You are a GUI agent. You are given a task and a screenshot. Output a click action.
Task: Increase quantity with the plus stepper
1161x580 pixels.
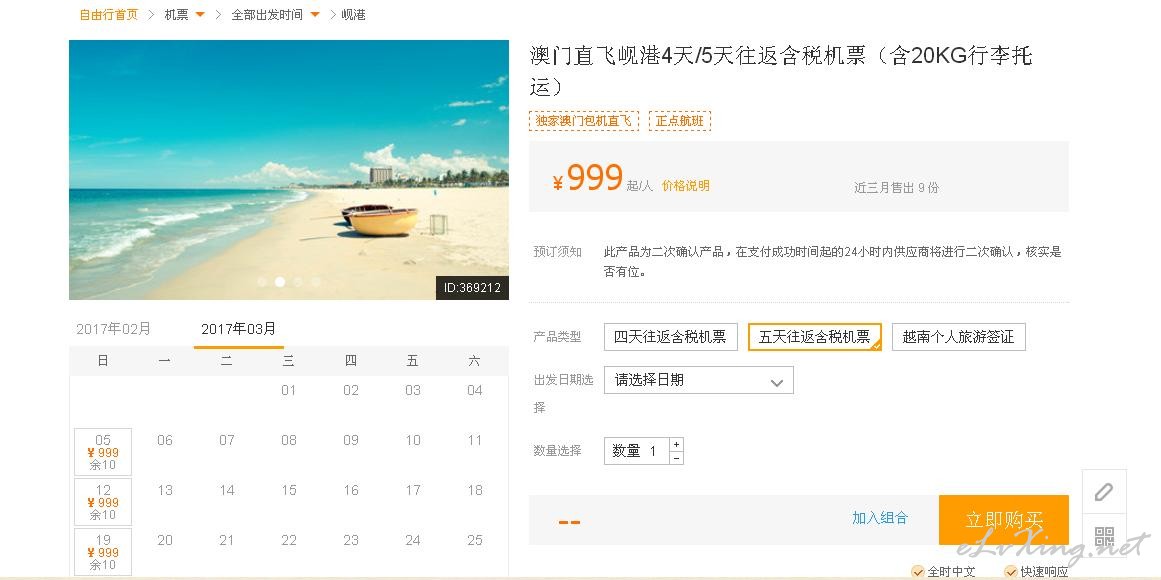[x=676, y=444]
